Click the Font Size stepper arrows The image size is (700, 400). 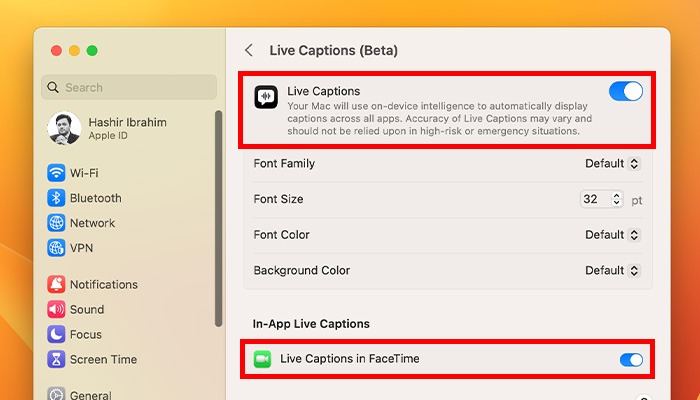pos(617,199)
